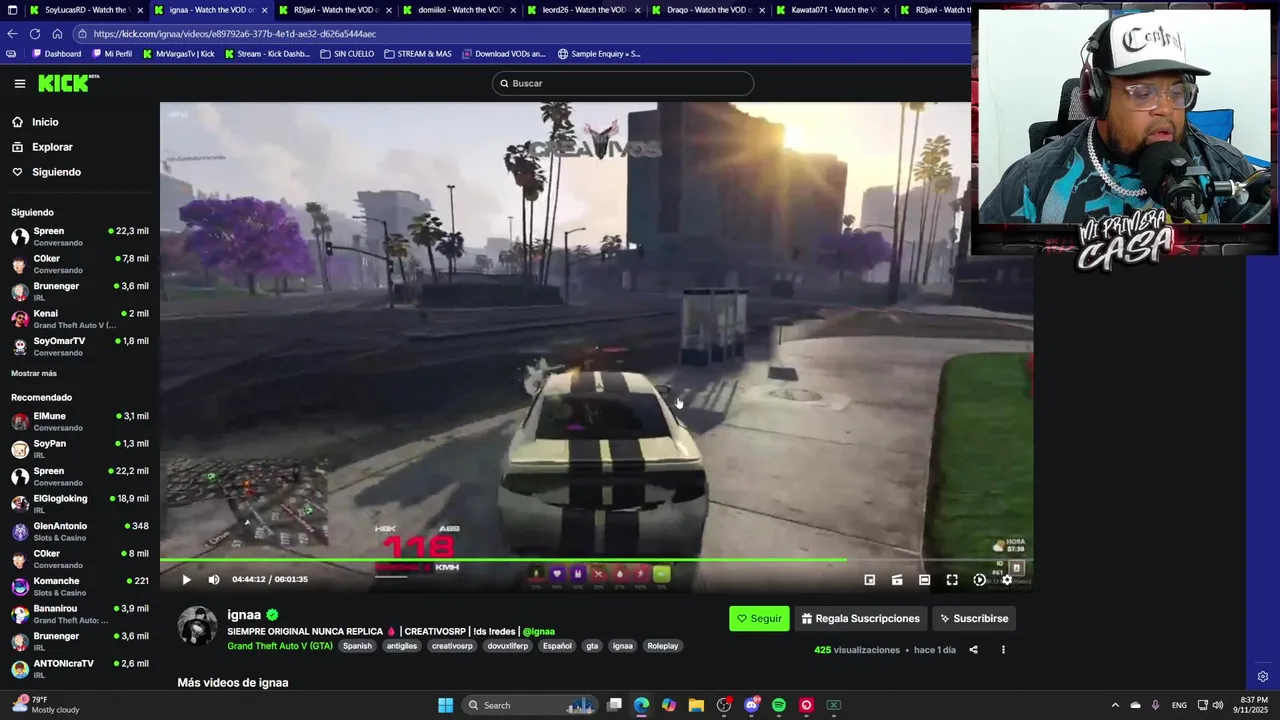The height and width of the screenshot is (720, 1280).
Task: Click Regala Suscripciones button
Action: [861, 618]
